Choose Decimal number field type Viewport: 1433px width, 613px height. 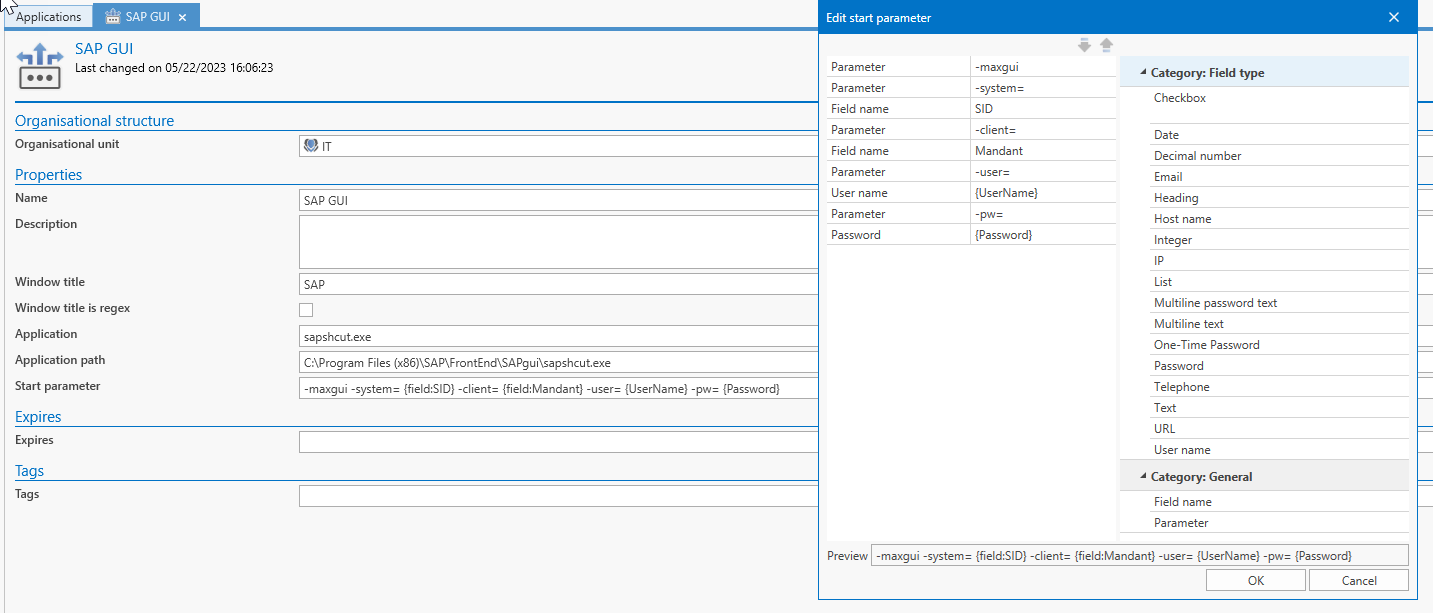[x=1279, y=156]
